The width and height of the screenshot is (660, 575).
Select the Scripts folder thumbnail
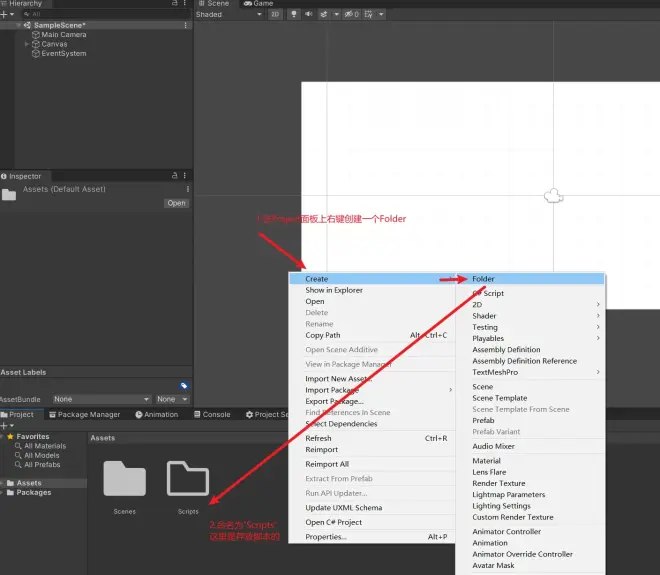click(x=188, y=479)
